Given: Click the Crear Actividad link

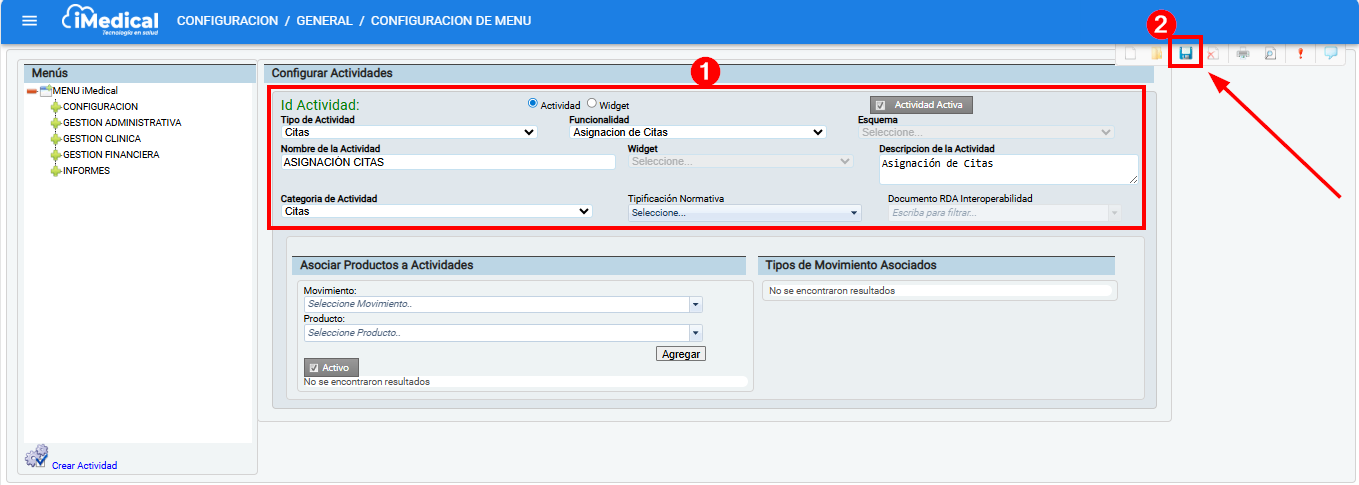Looking at the screenshot, I should click(x=84, y=465).
